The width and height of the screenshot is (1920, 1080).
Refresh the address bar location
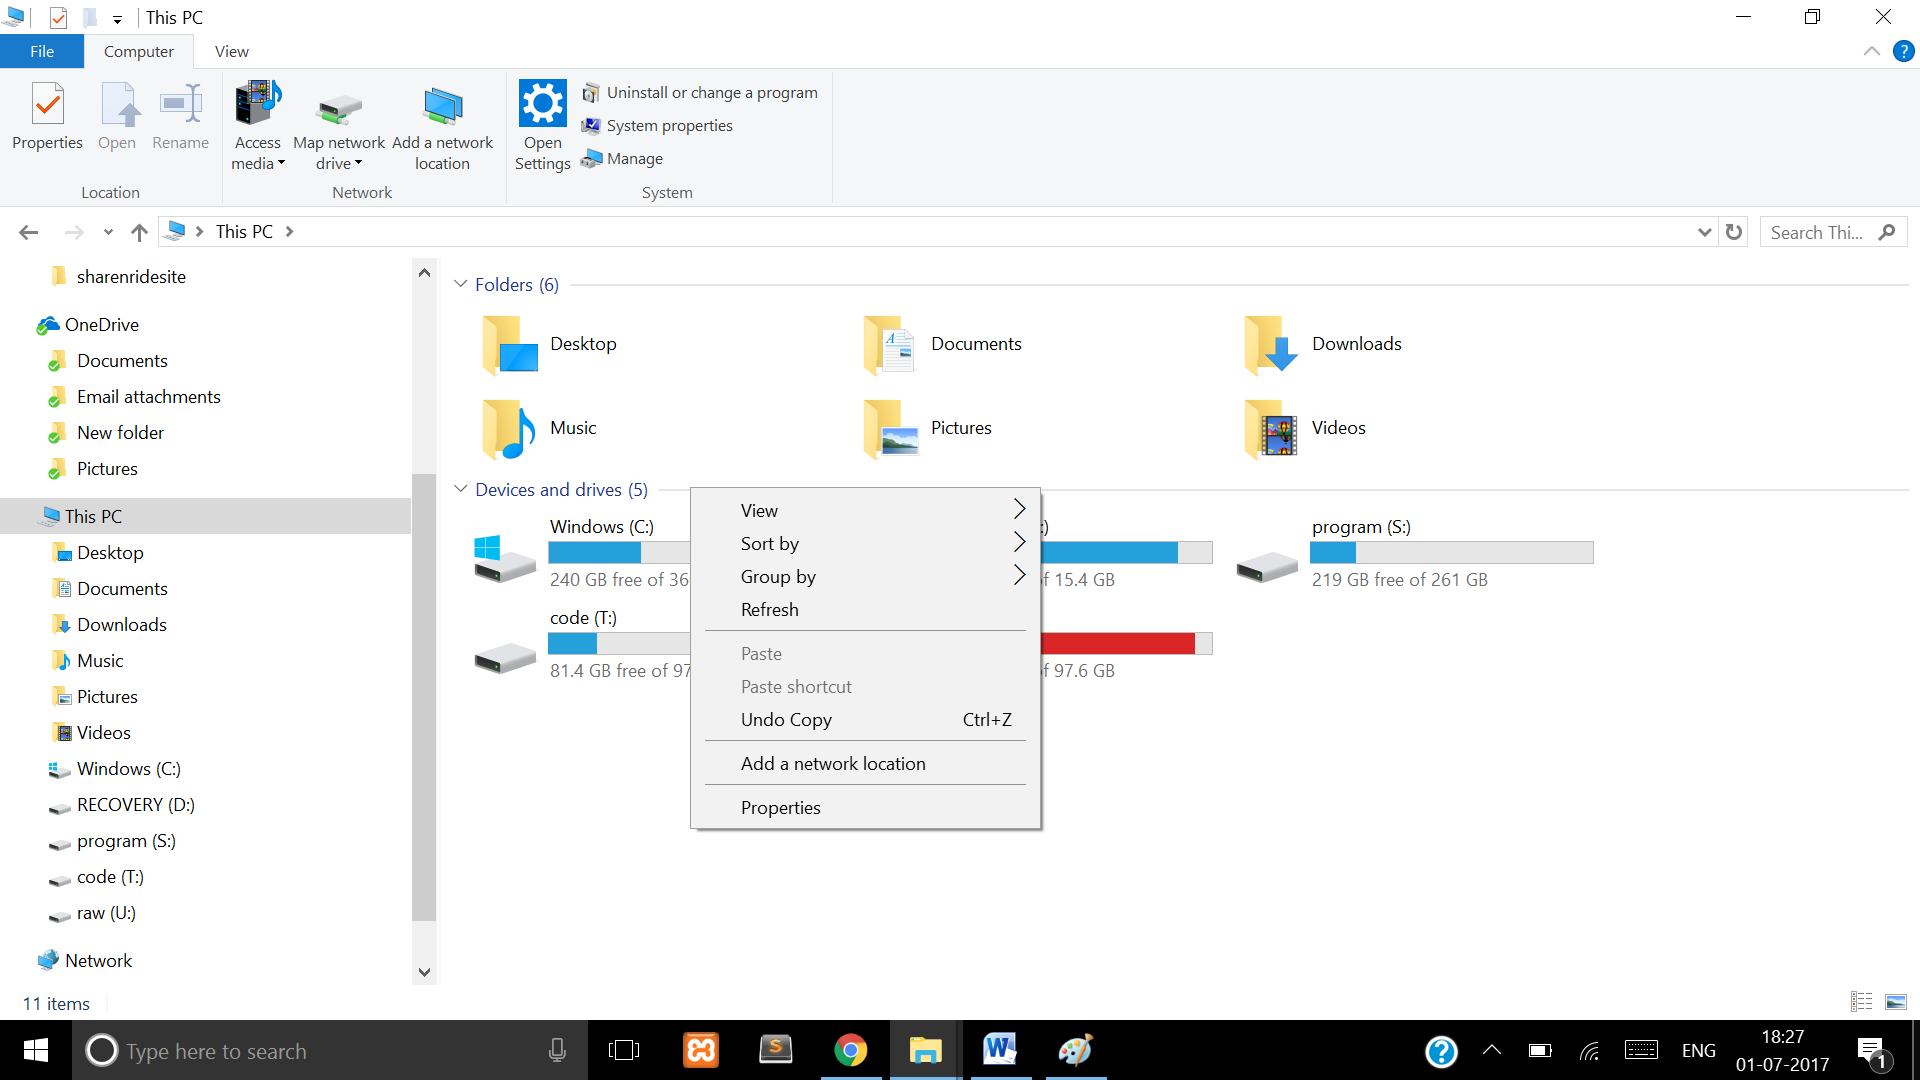(x=1734, y=232)
